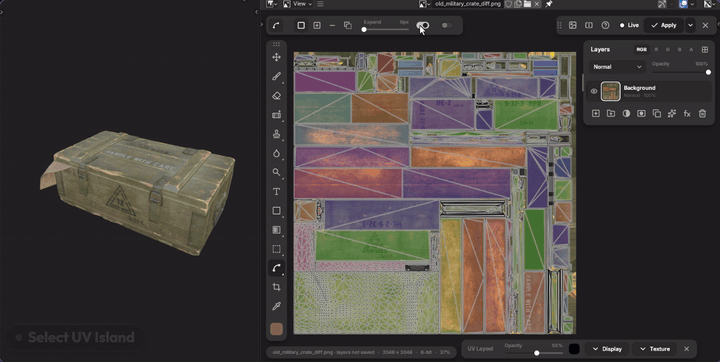Click the Expand slider handle
720x362 pixels.
(x=364, y=29)
